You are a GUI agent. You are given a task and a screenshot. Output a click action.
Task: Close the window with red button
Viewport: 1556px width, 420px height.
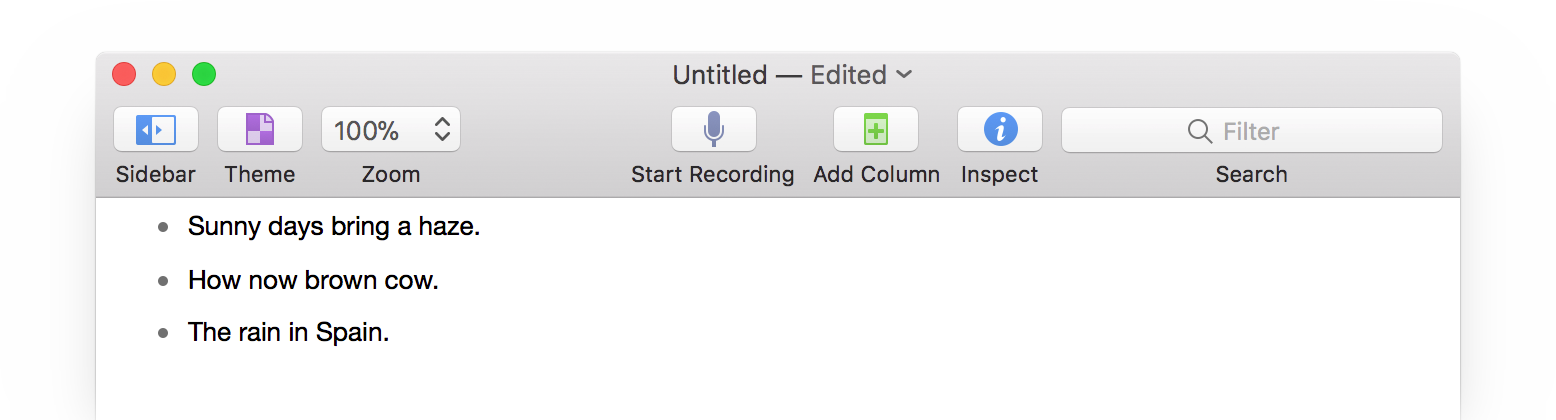coord(124,74)
